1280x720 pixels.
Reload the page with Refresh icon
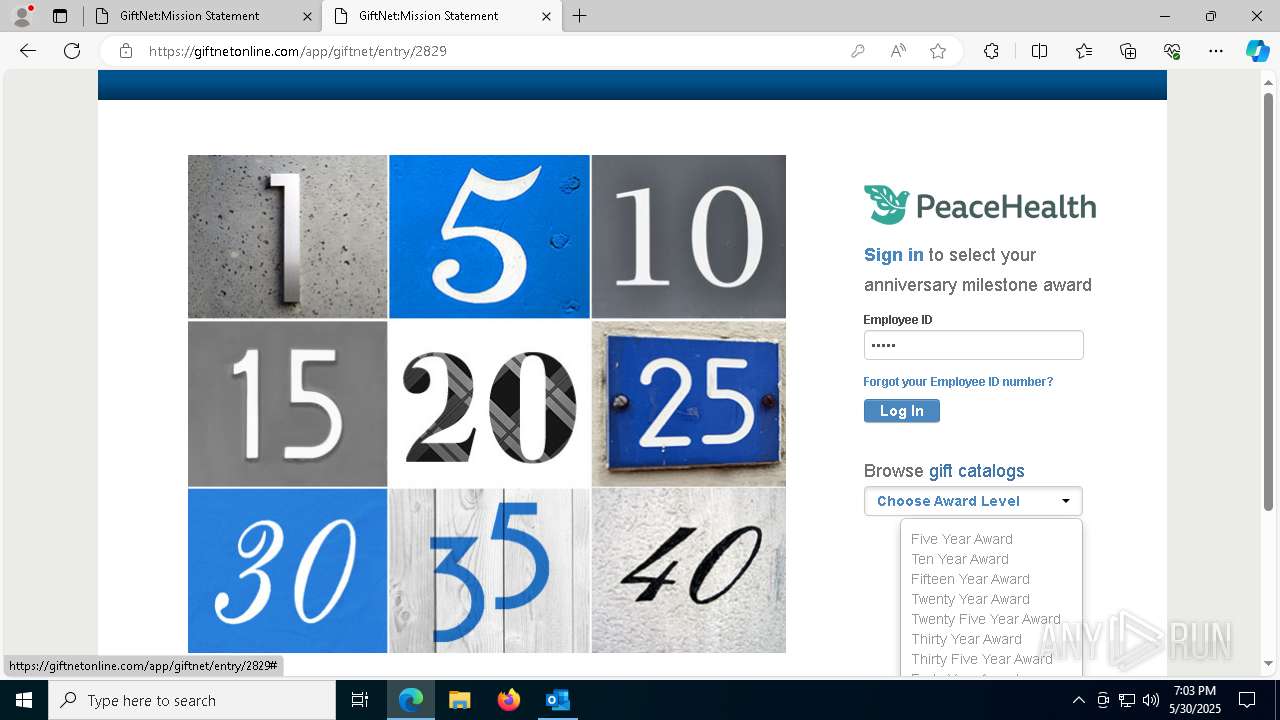72,51
